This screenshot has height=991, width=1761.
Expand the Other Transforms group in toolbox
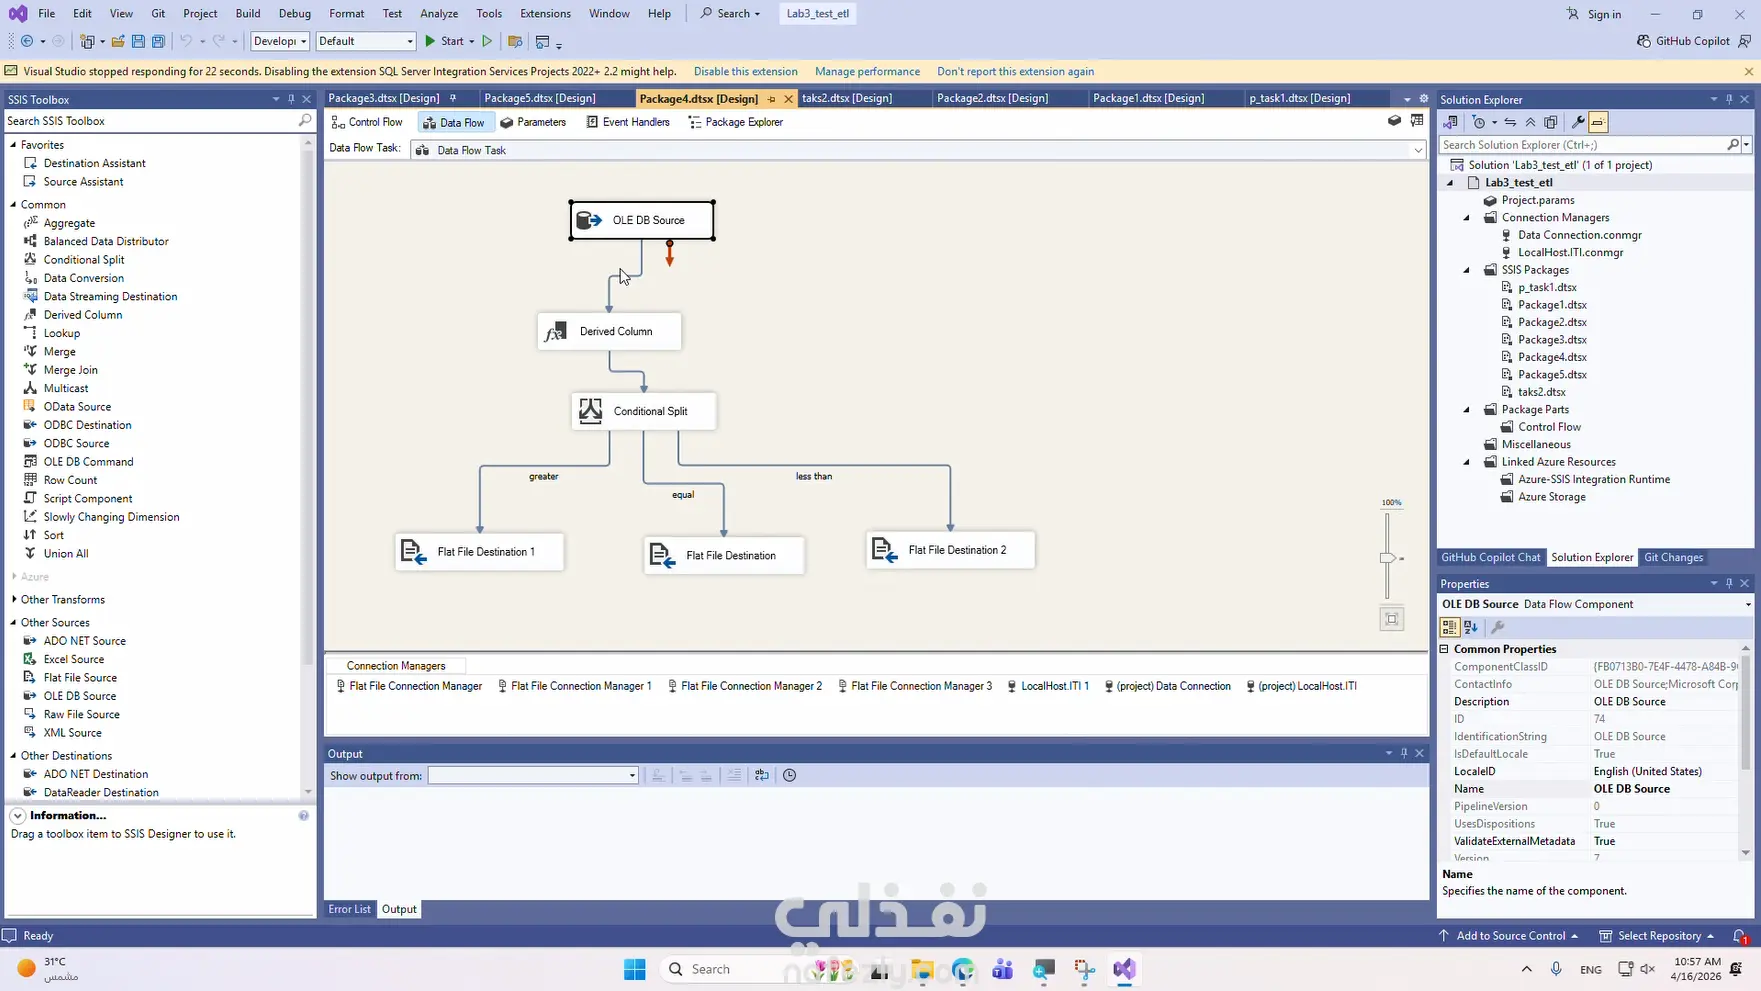(14, 600)
